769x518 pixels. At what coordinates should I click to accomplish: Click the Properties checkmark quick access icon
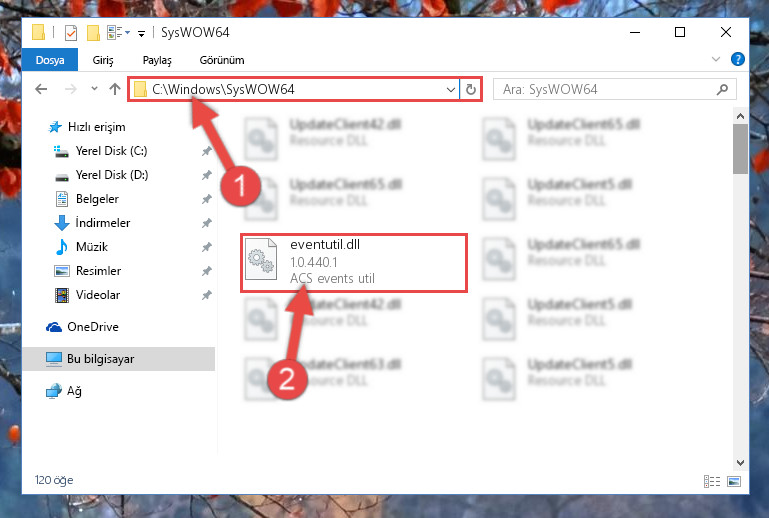pos(71,33)
